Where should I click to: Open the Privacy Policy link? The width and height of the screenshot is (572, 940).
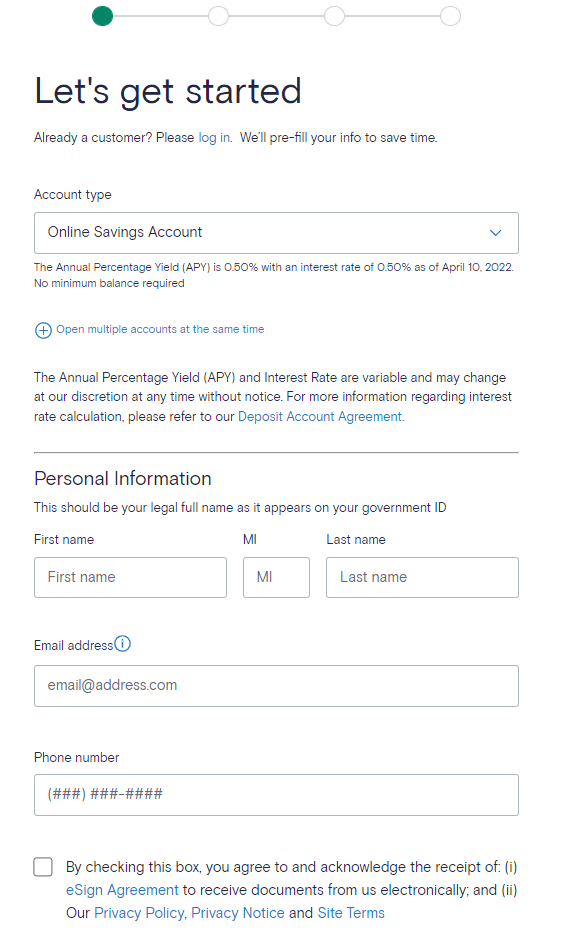[x=139, y=913]
